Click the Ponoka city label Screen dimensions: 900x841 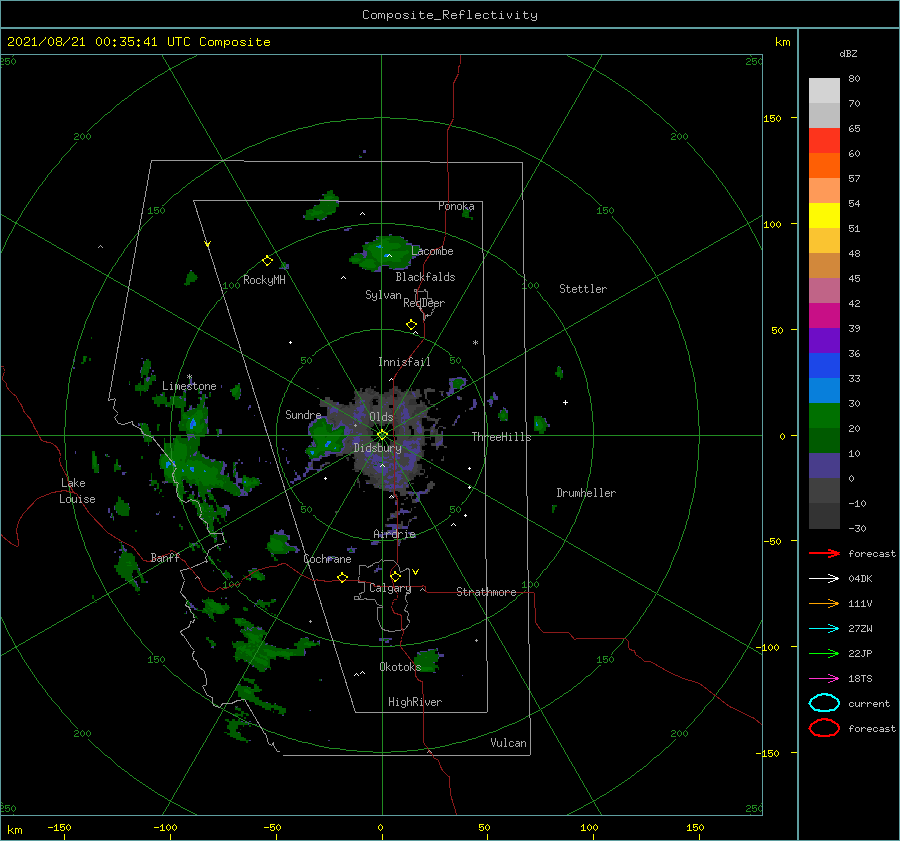[x=456, y=206]
